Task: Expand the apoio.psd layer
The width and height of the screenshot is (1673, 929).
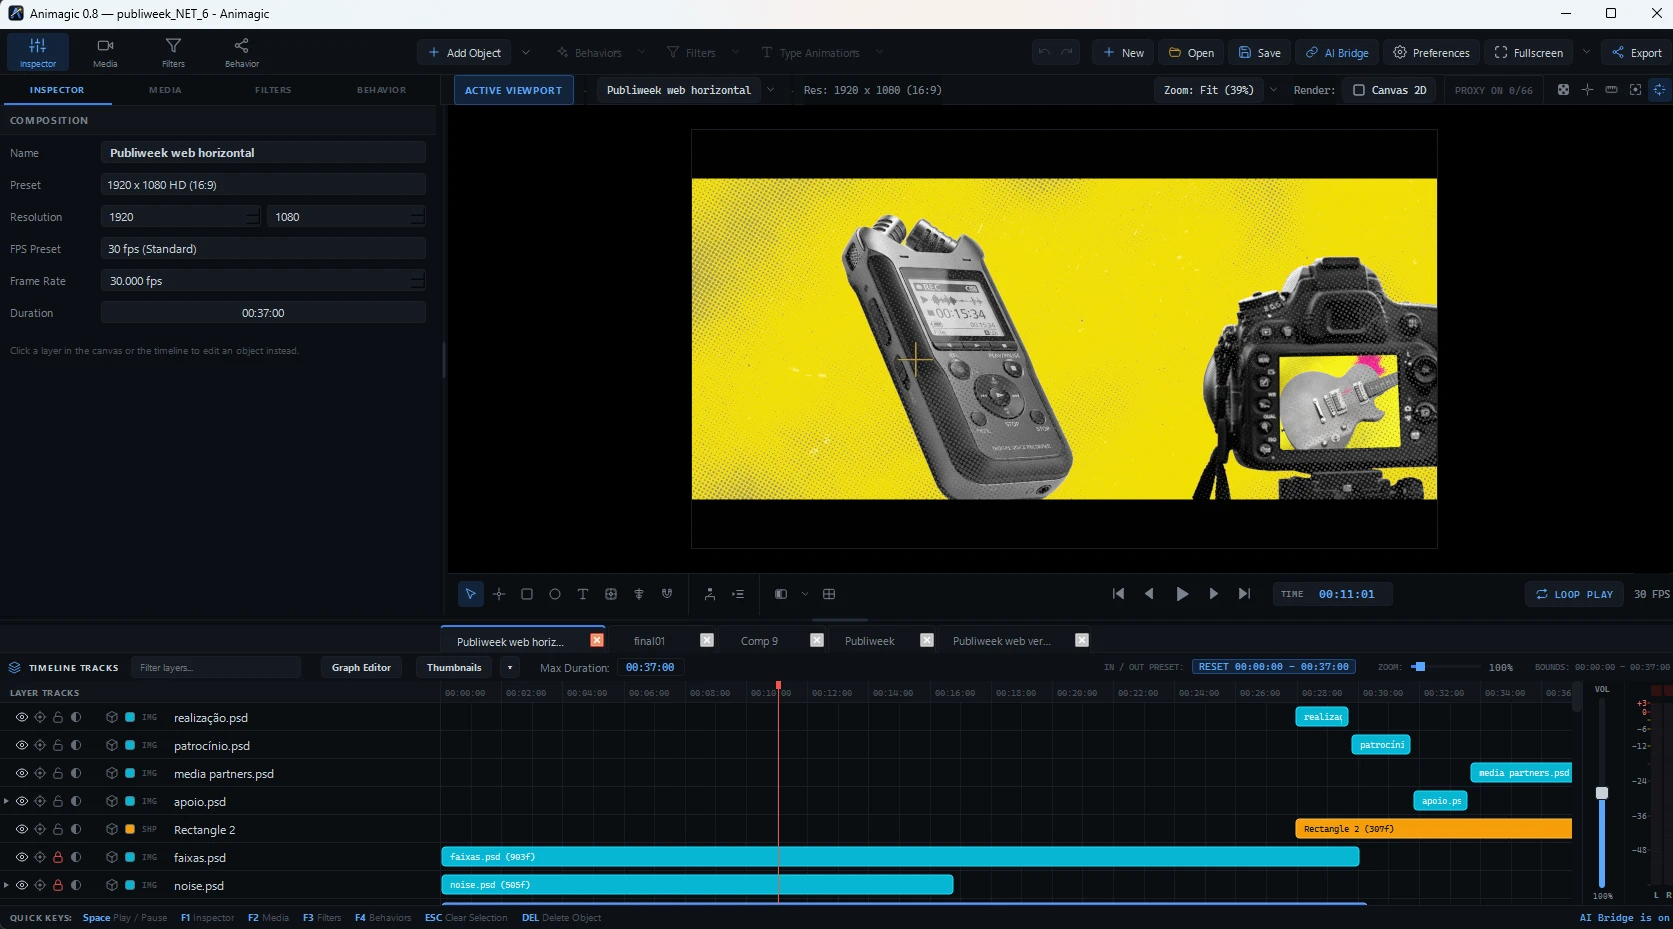Action: point(6,801)
